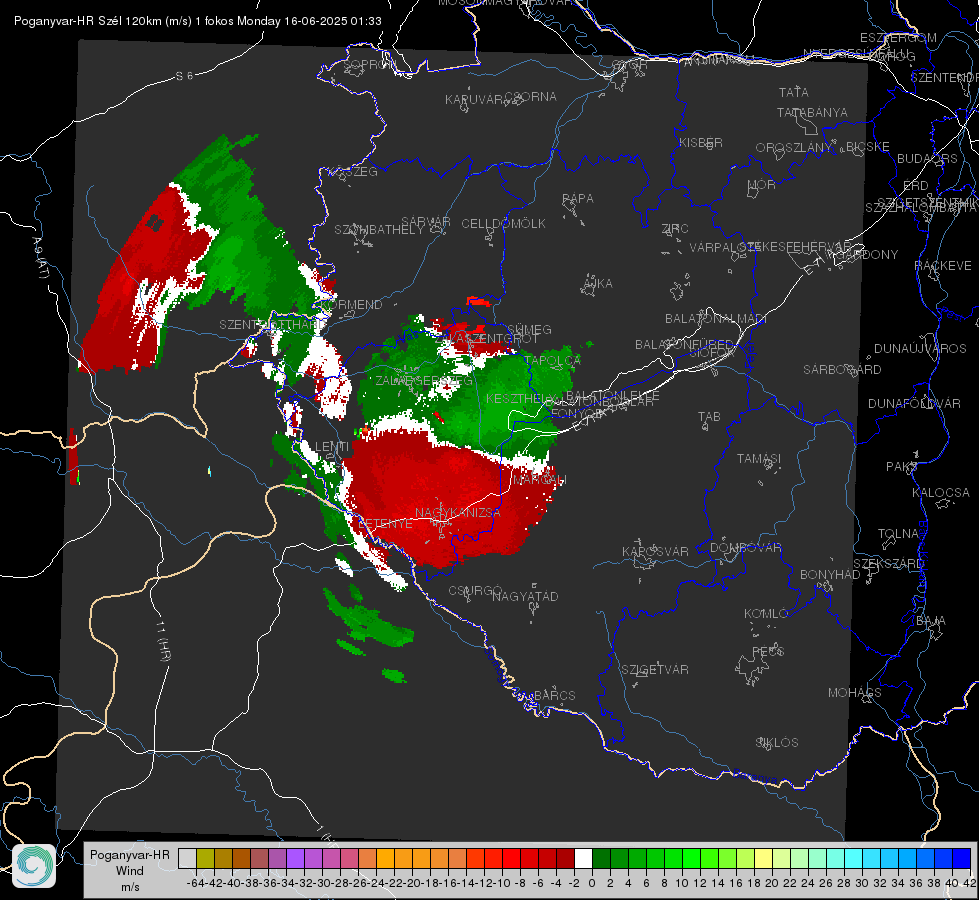Click the swirl logo icon at bottom-left
The height and width of the screenshot is (900, 979).
pos(34,866)
